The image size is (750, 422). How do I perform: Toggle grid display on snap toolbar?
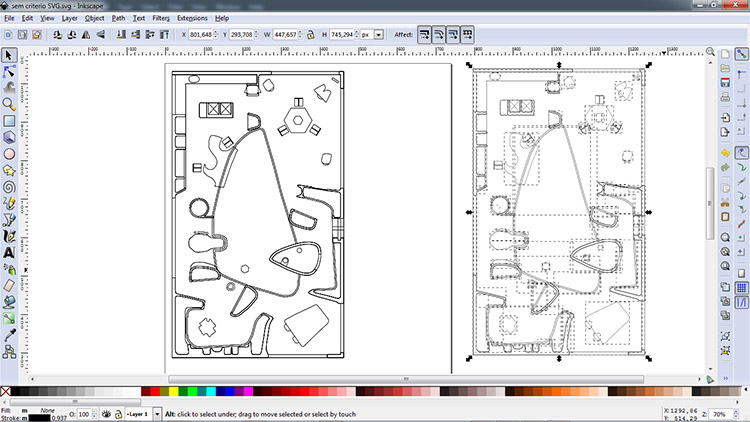pos(741,288)
